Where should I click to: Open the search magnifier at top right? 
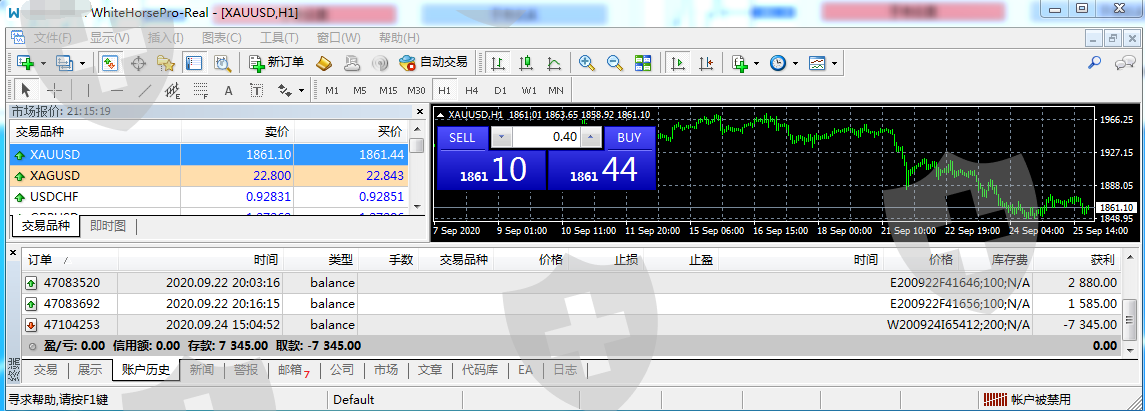(x=1095, y=62)
